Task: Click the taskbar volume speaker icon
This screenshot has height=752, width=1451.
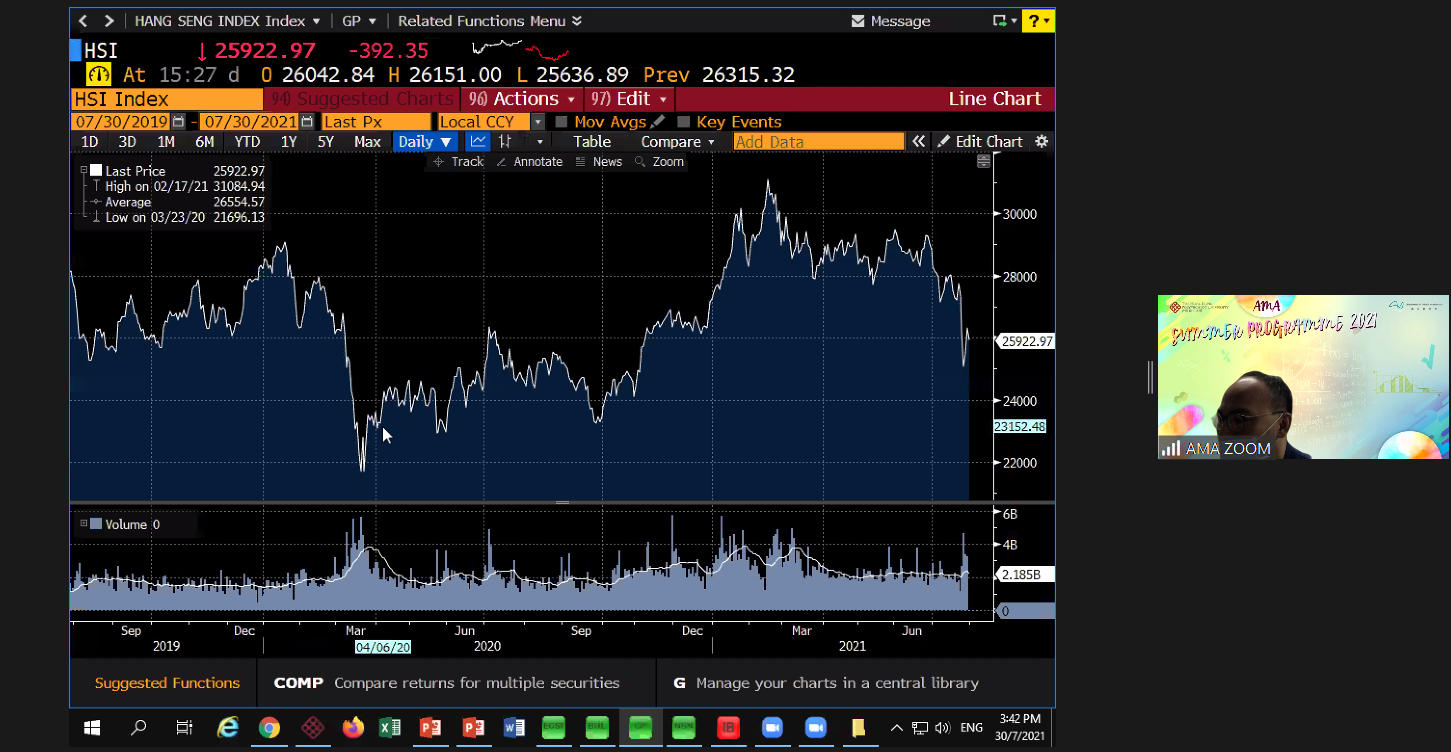Action: point(942,728)
